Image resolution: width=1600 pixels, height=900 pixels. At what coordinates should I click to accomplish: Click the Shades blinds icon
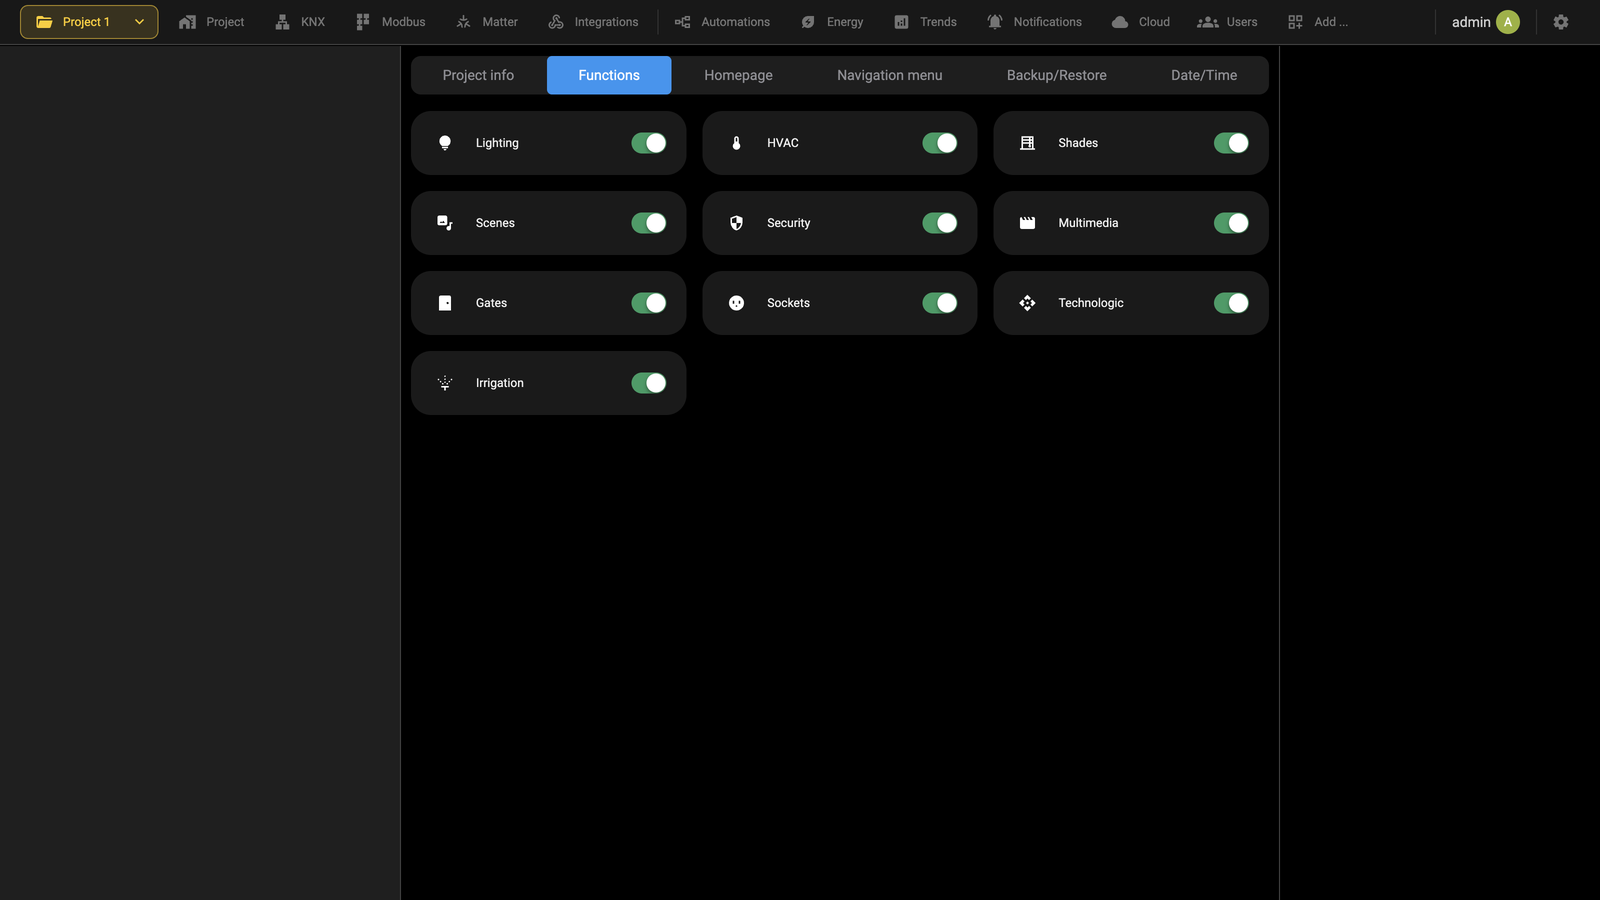pos(1027,143)
